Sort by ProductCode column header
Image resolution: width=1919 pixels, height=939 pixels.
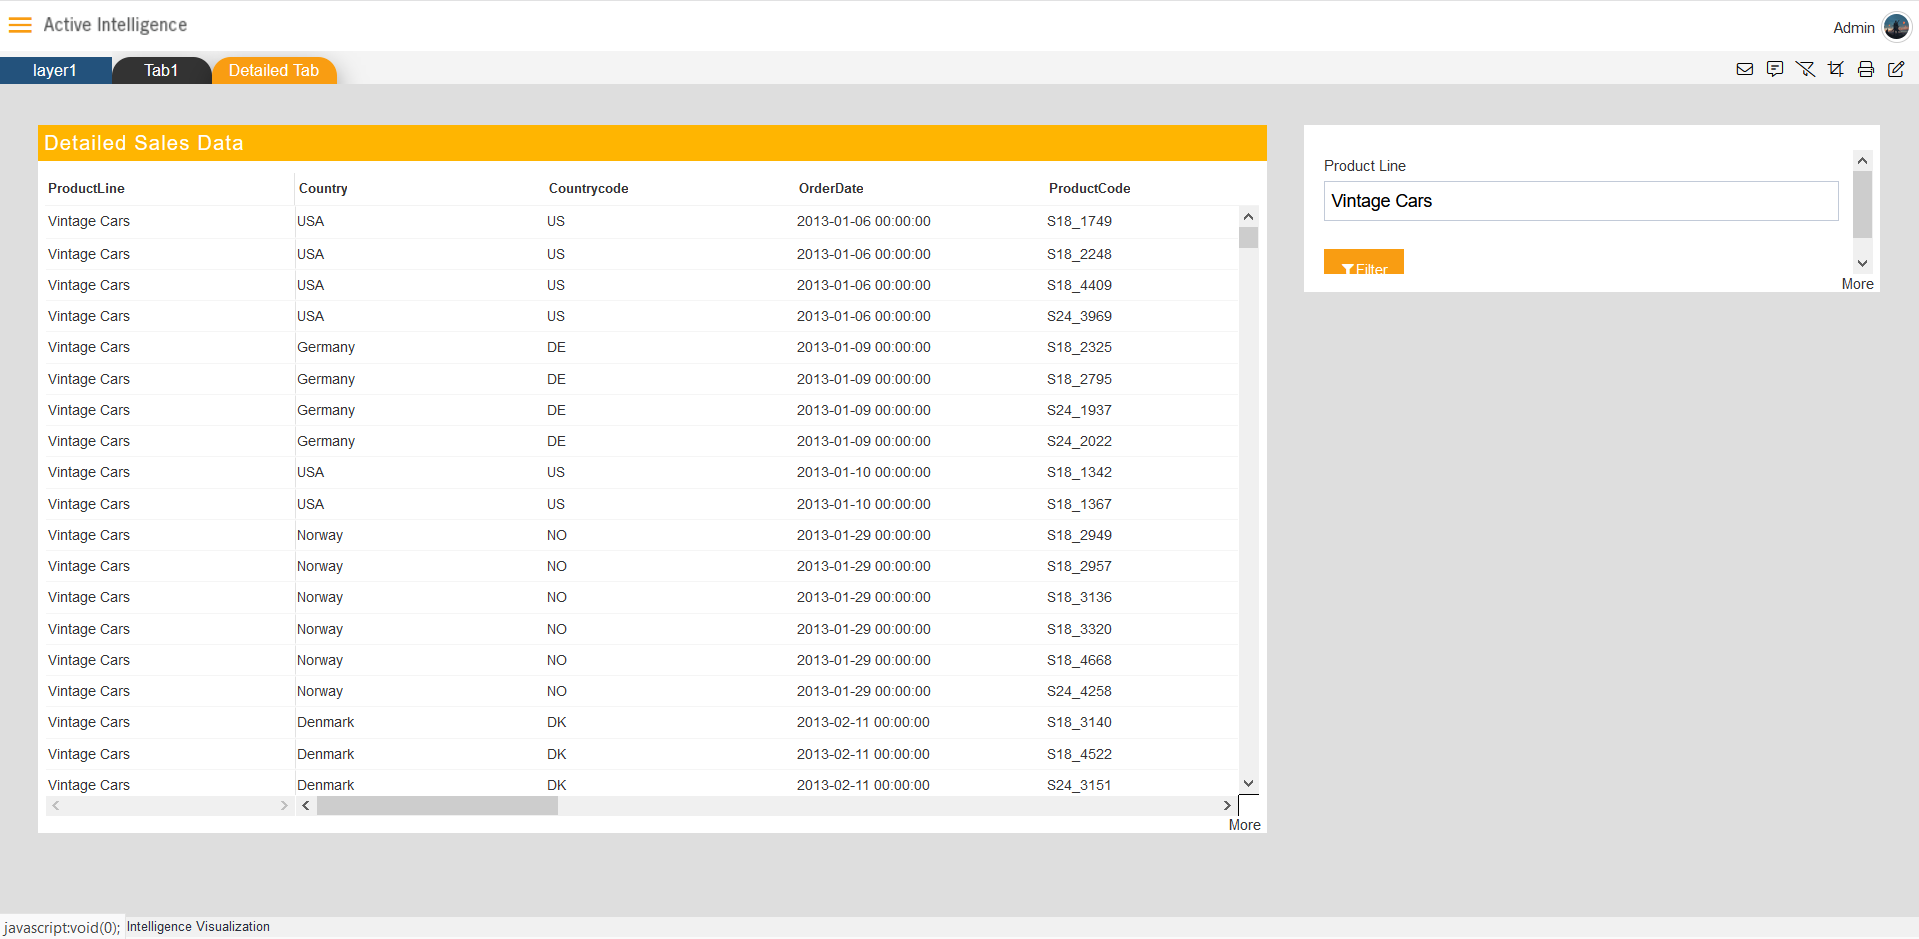1089,188
